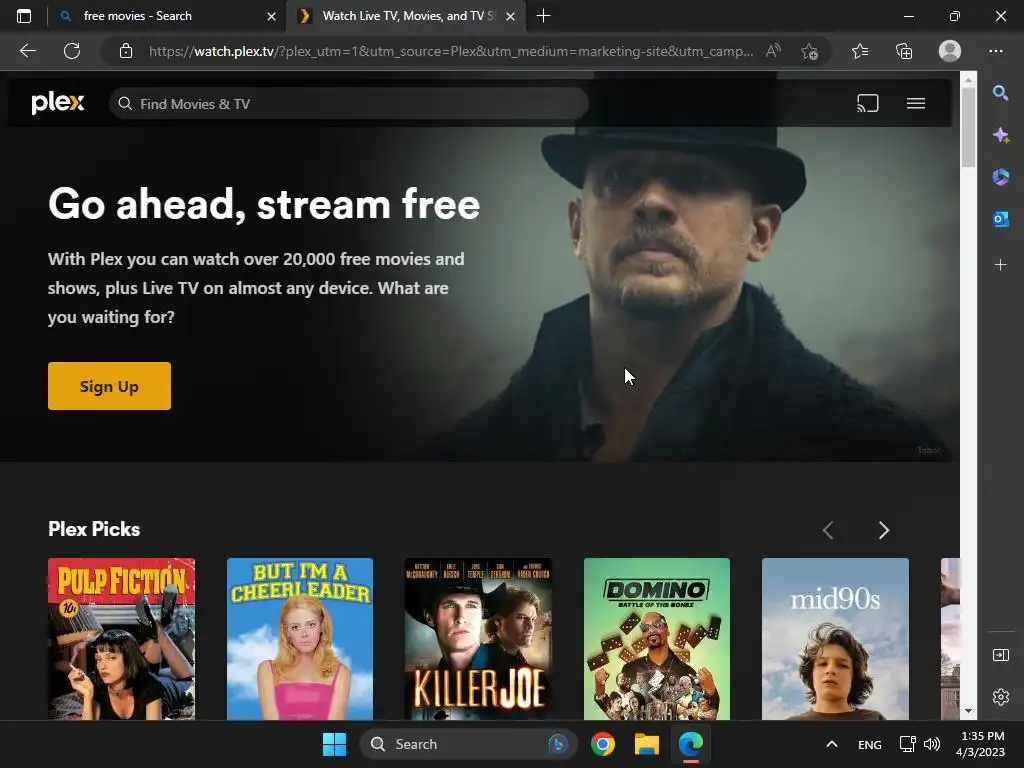Open the Domino Battle of the Bones poster
This screenshot has height=768, width=1024.
click(x=656, y=639)
